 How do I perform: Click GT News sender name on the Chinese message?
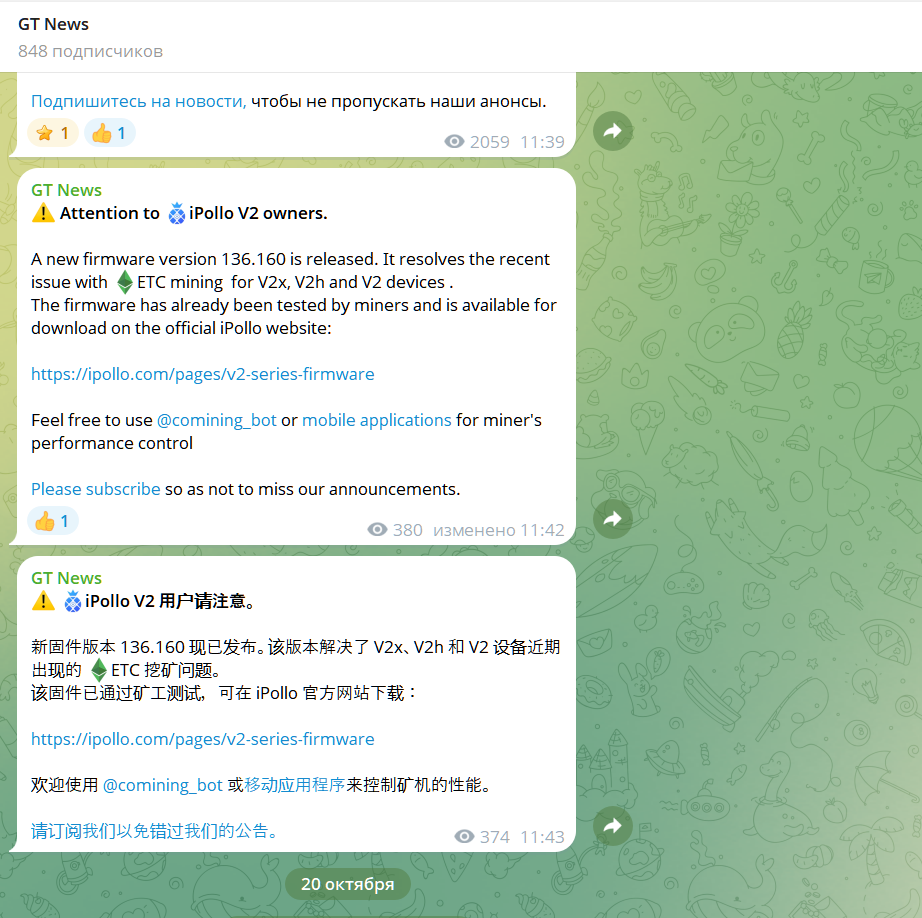pos(66,578)
